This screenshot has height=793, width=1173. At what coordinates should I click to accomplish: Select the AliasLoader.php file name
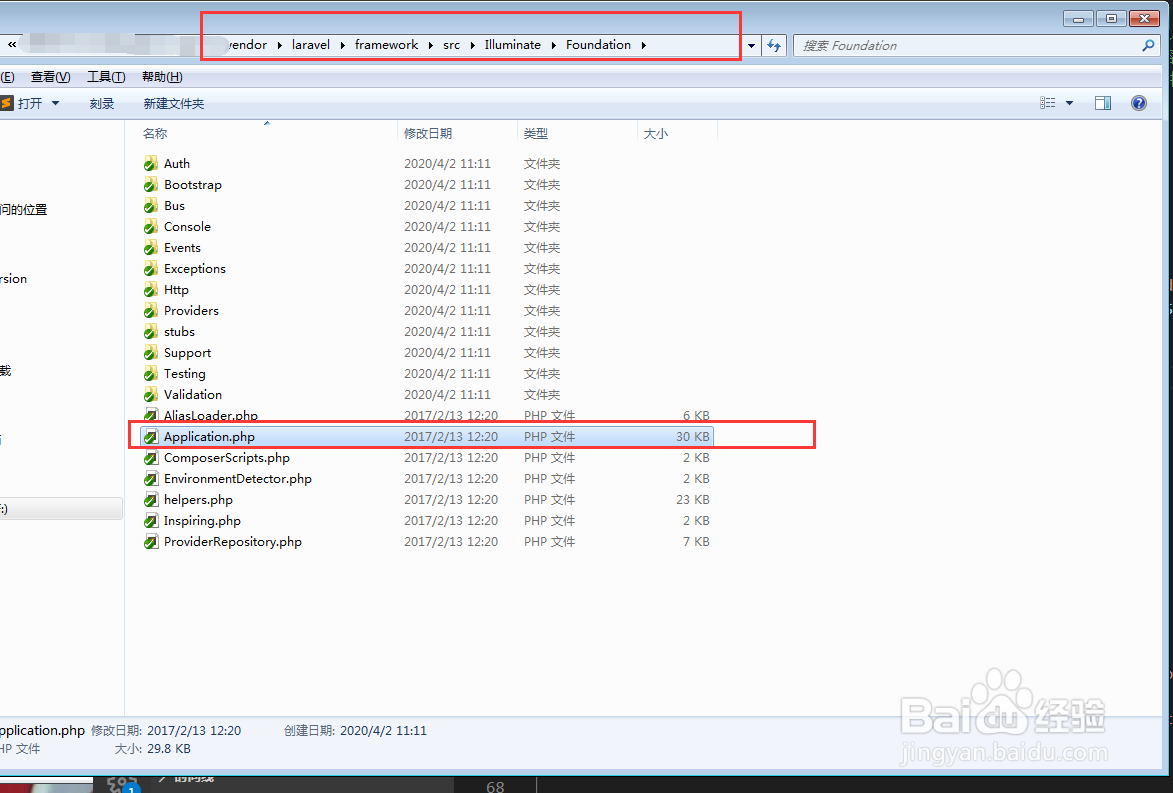pyautogui.click(x=211, y=415)
